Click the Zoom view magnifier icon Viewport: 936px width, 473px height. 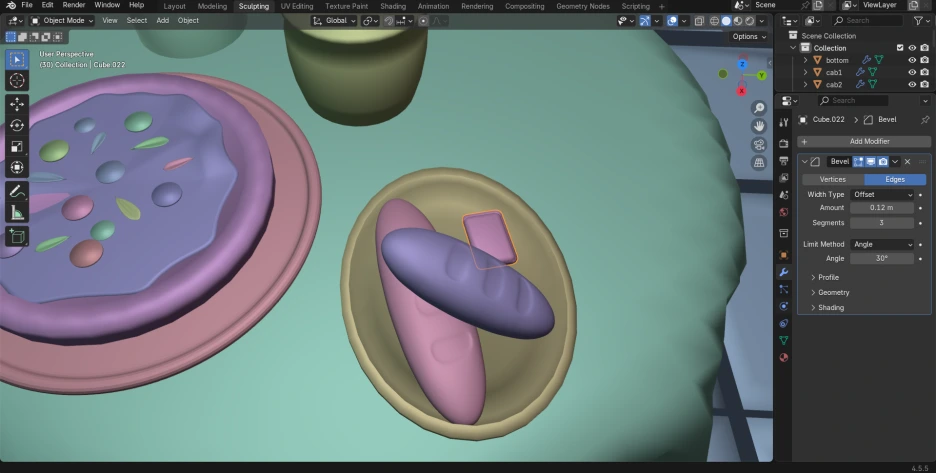pyautogui.click(x=759, y=108)
